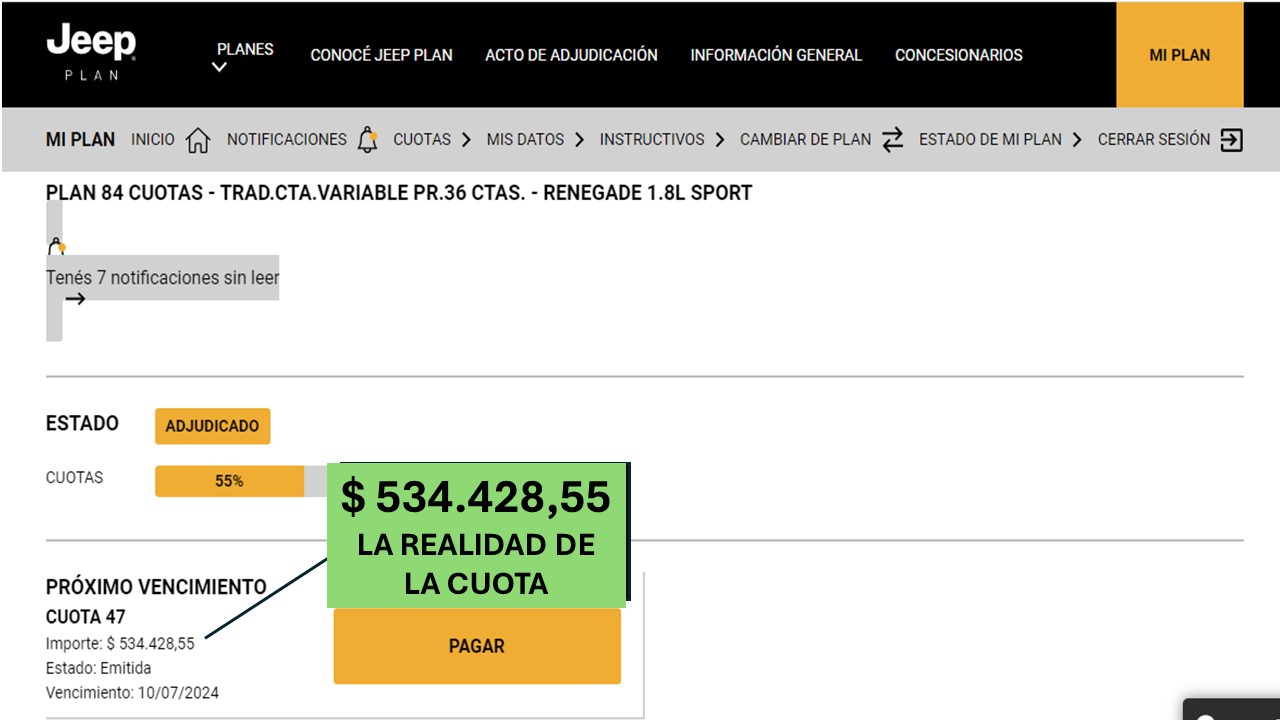
Task: Click the ESTADO label
Action: pos(82,423)
